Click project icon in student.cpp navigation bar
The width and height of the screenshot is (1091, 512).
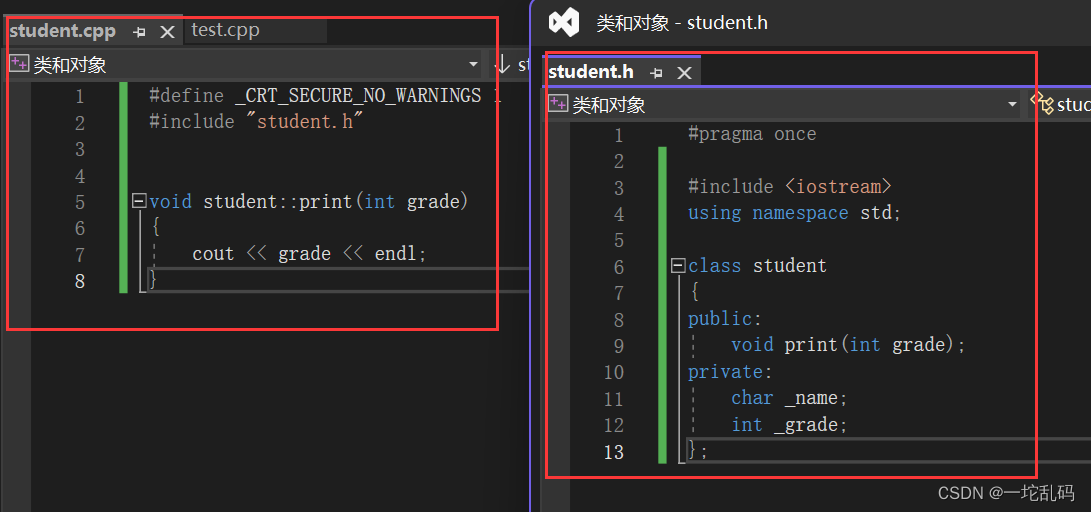tap(19, 64)
